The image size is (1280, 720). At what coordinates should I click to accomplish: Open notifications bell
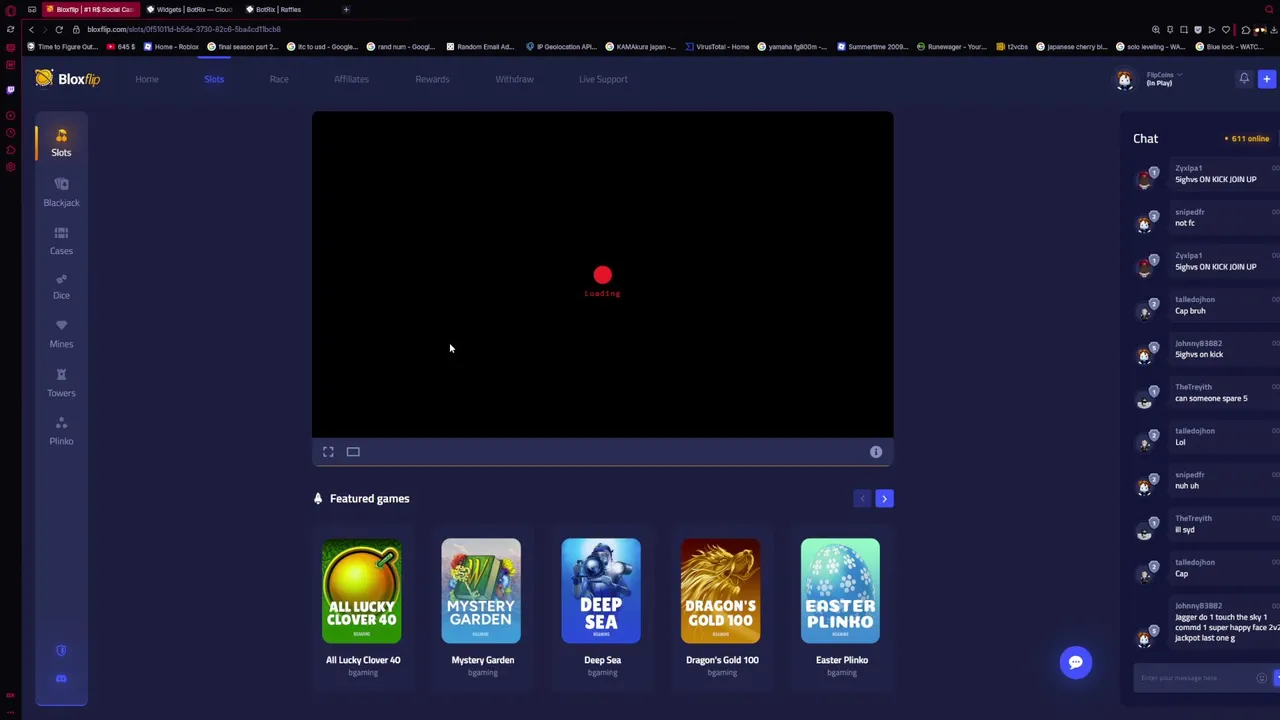tap(1244, 78)
